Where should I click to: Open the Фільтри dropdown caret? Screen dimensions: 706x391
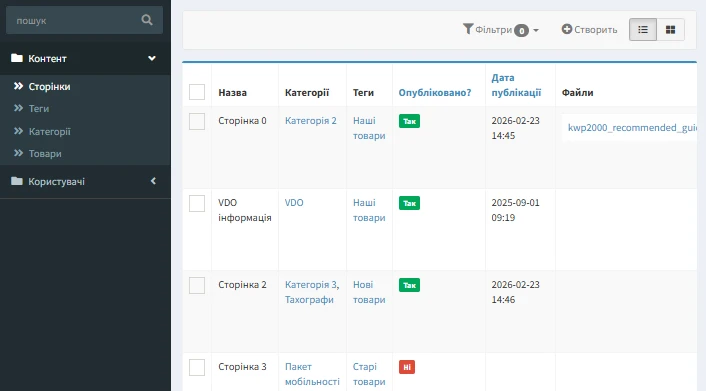pos(536,30)
